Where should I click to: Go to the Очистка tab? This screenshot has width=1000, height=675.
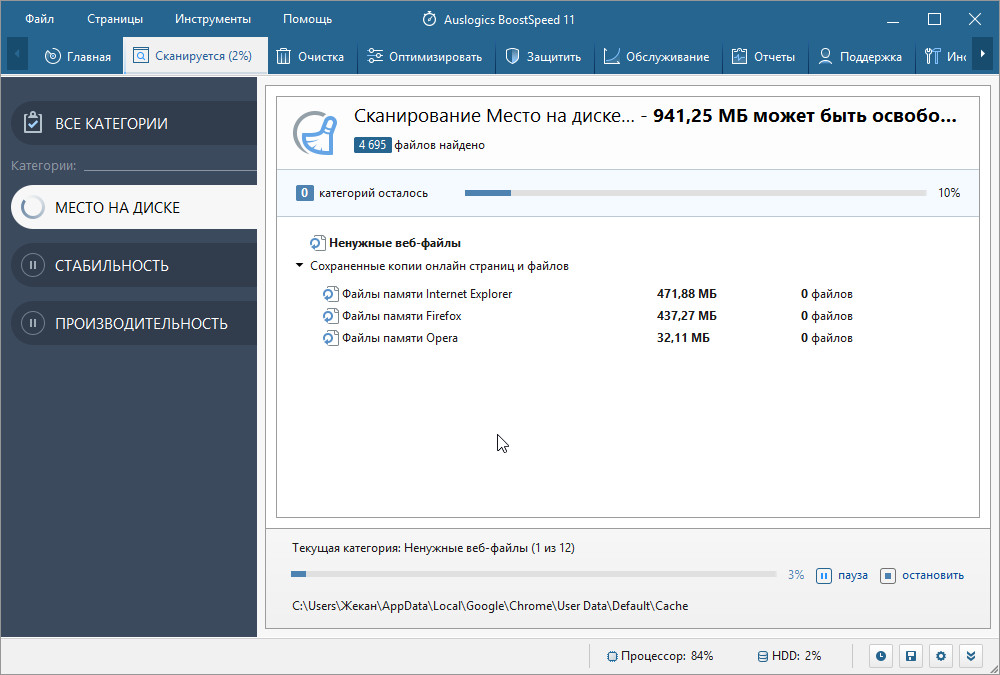(312, 57)
